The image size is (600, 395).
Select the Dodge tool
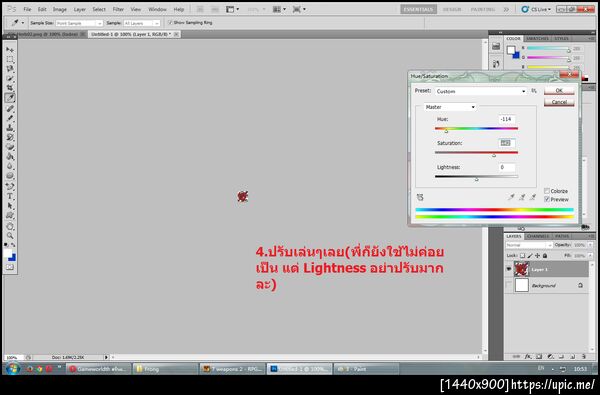10,176
